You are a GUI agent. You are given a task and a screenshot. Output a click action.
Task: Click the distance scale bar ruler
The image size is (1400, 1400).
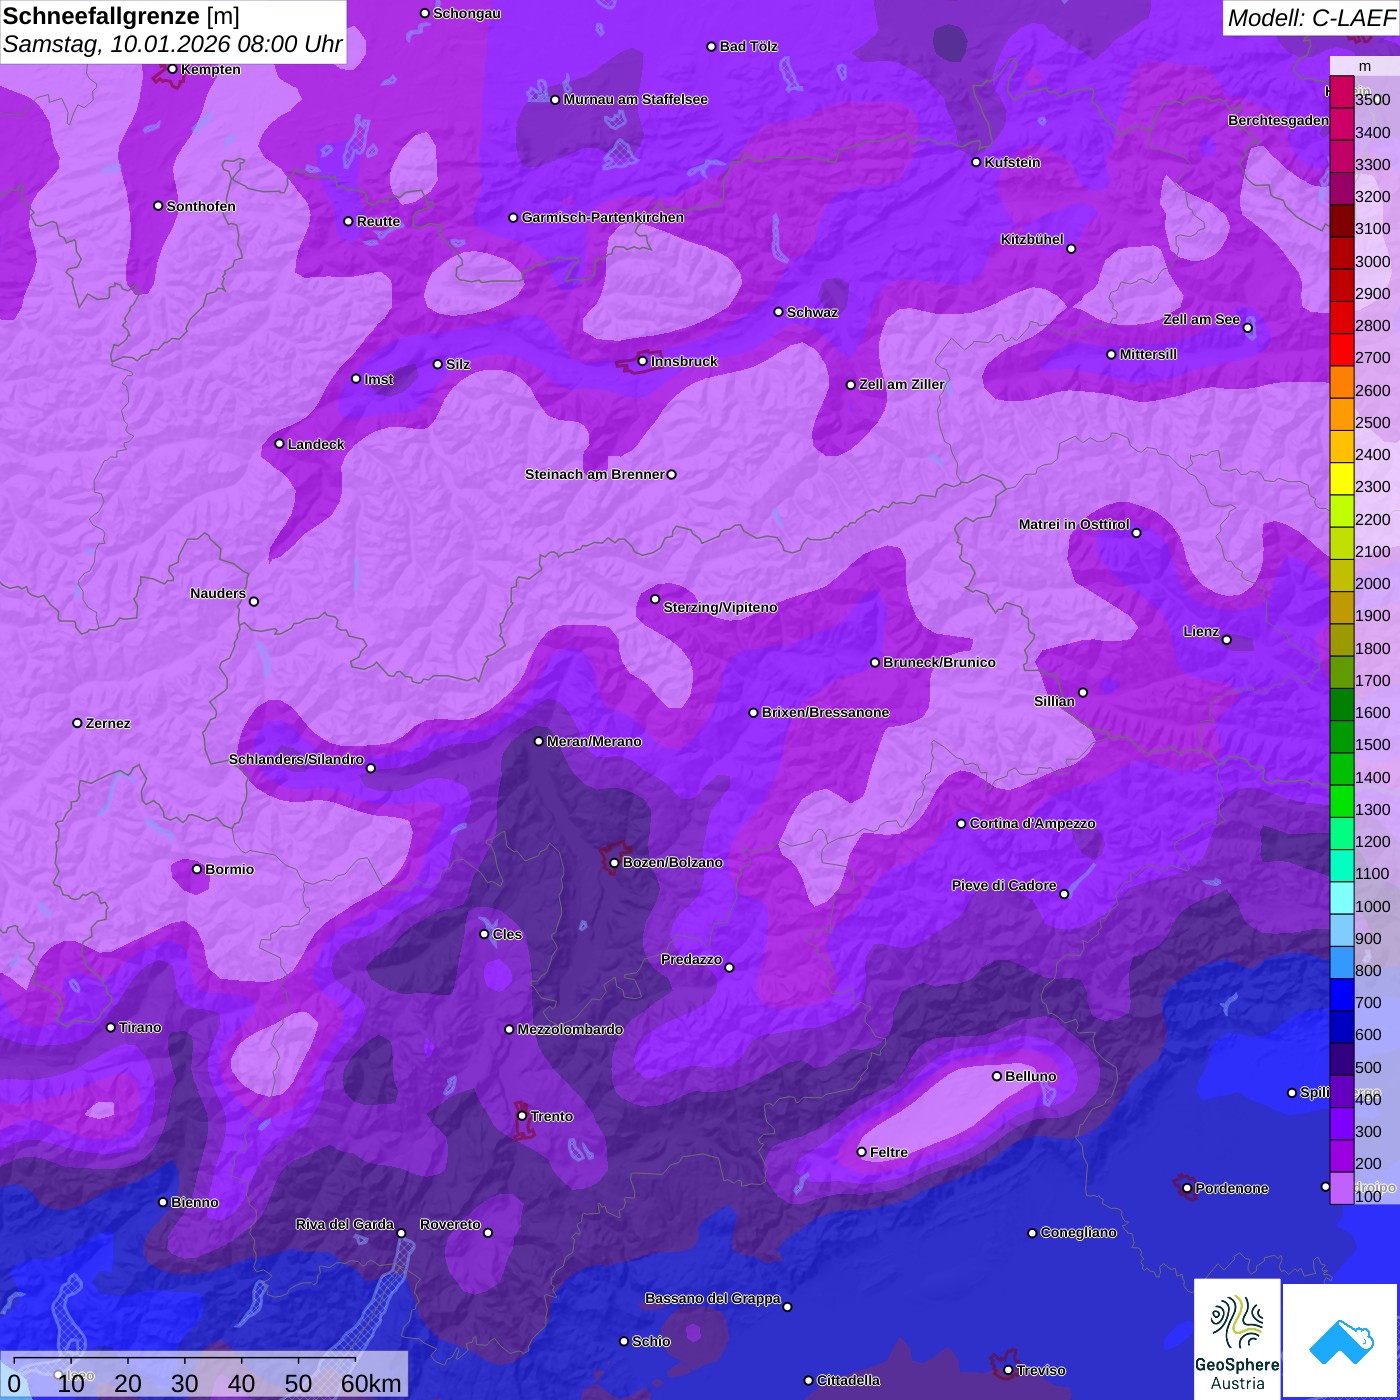point(184,1361)
